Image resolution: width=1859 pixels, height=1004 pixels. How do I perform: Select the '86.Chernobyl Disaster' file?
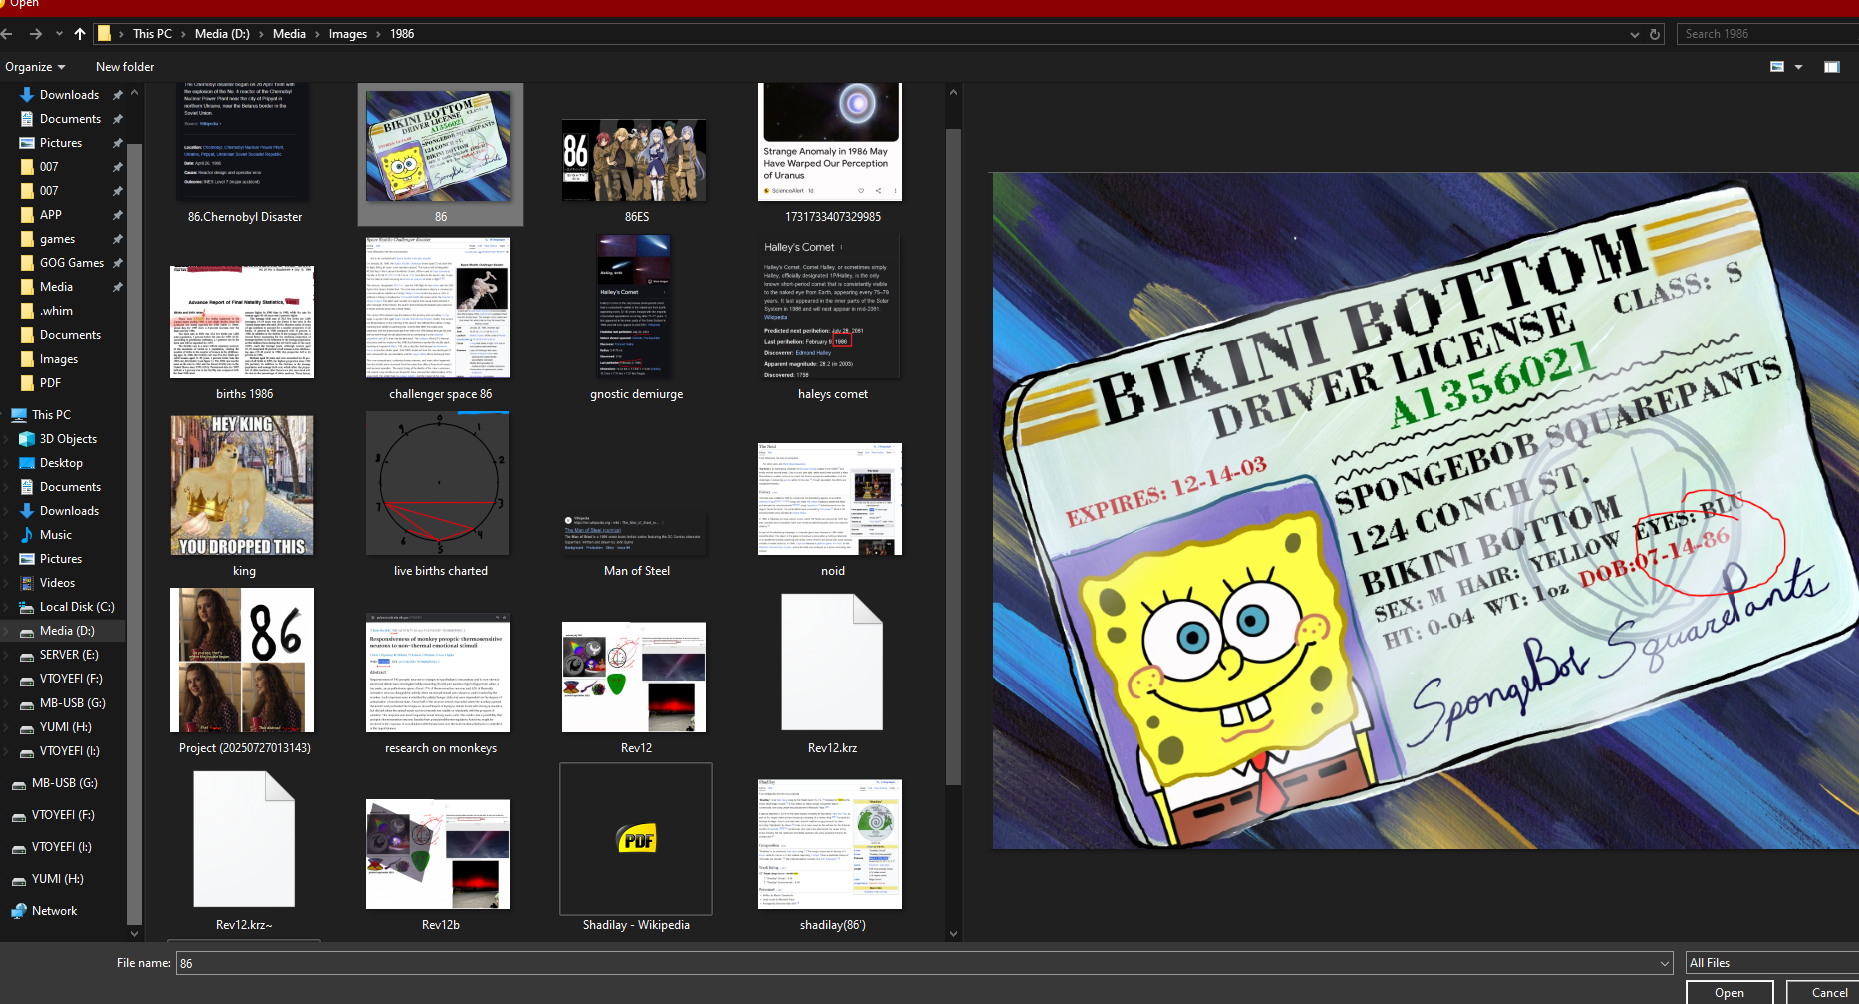pyautogui.click(x=245, y=154)
